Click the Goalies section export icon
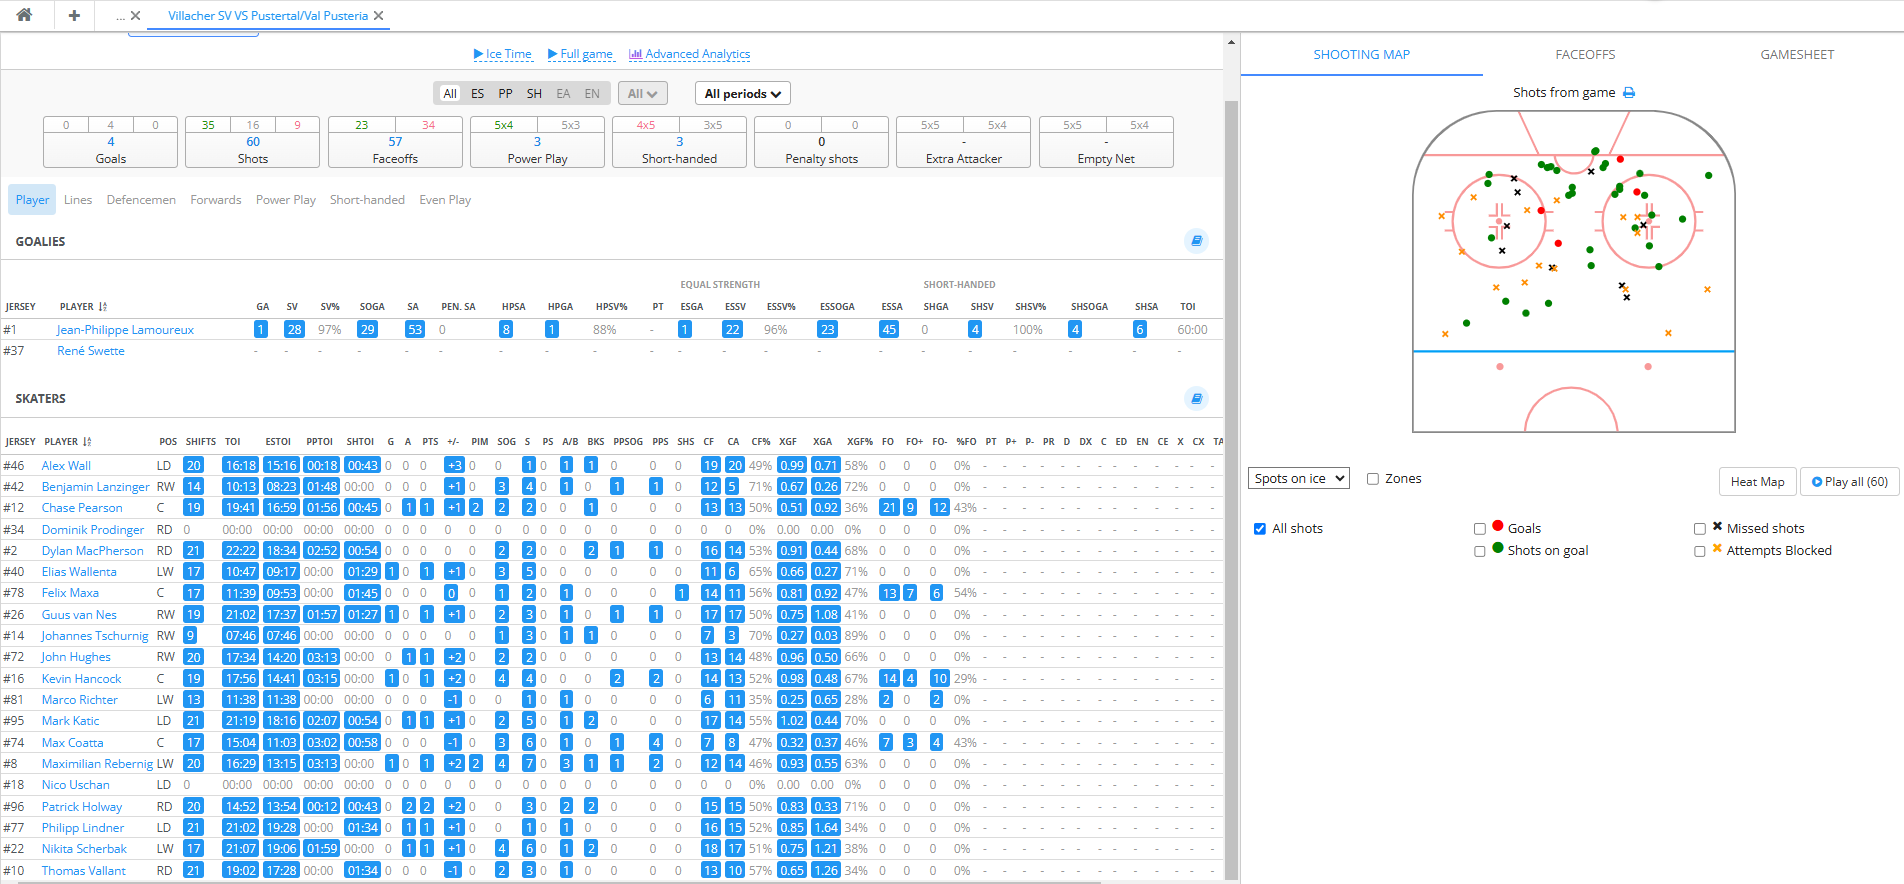The width and height of the screenshot is (1904, 884). pyautogui.click(x=1196, y=241)
